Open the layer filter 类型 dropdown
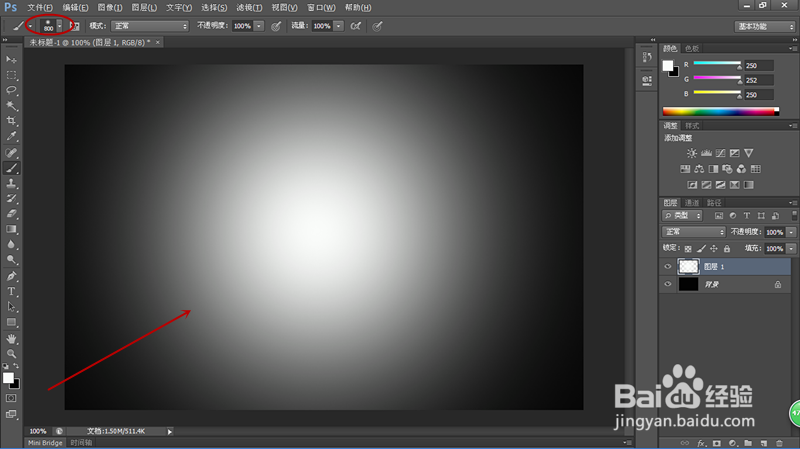 tap(682, 216)
